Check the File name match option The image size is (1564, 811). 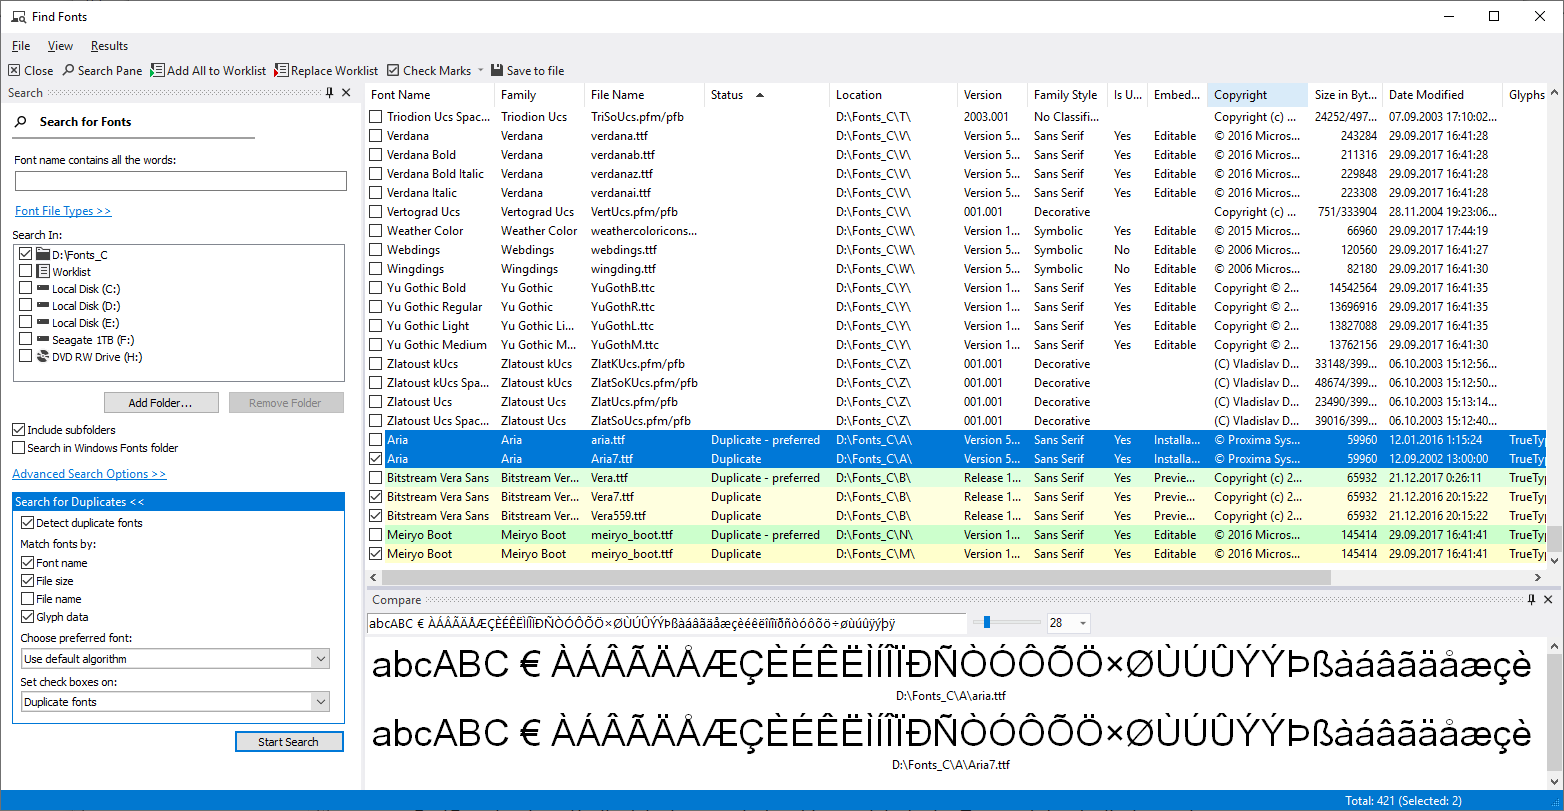pos(27,599)
